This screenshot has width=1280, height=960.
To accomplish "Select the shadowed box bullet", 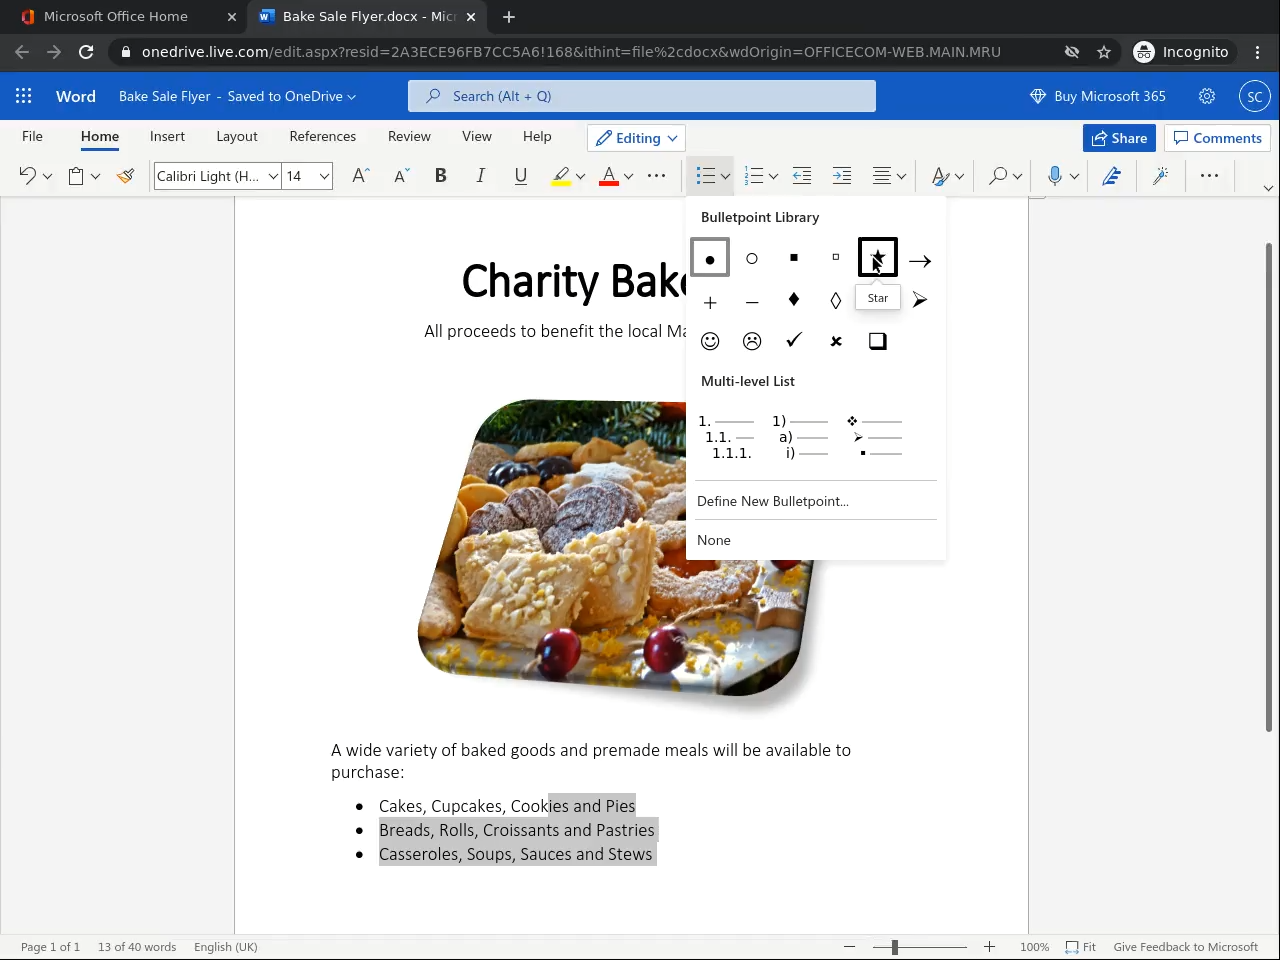I will (x=878, y=341).
